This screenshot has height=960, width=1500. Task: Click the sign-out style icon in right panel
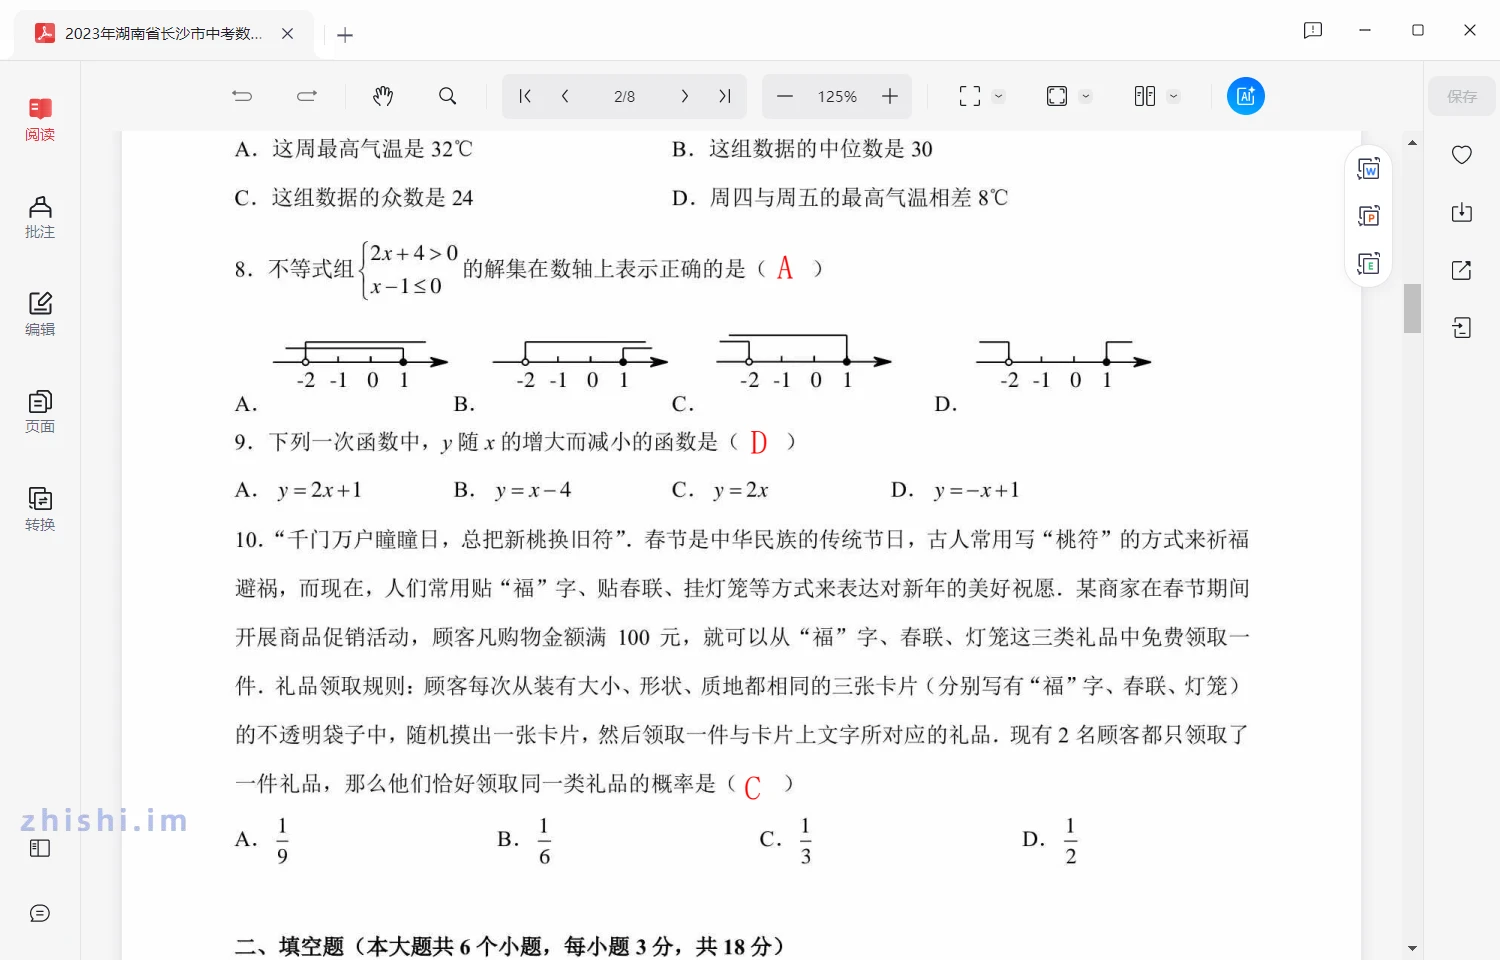coord(1462,328)
